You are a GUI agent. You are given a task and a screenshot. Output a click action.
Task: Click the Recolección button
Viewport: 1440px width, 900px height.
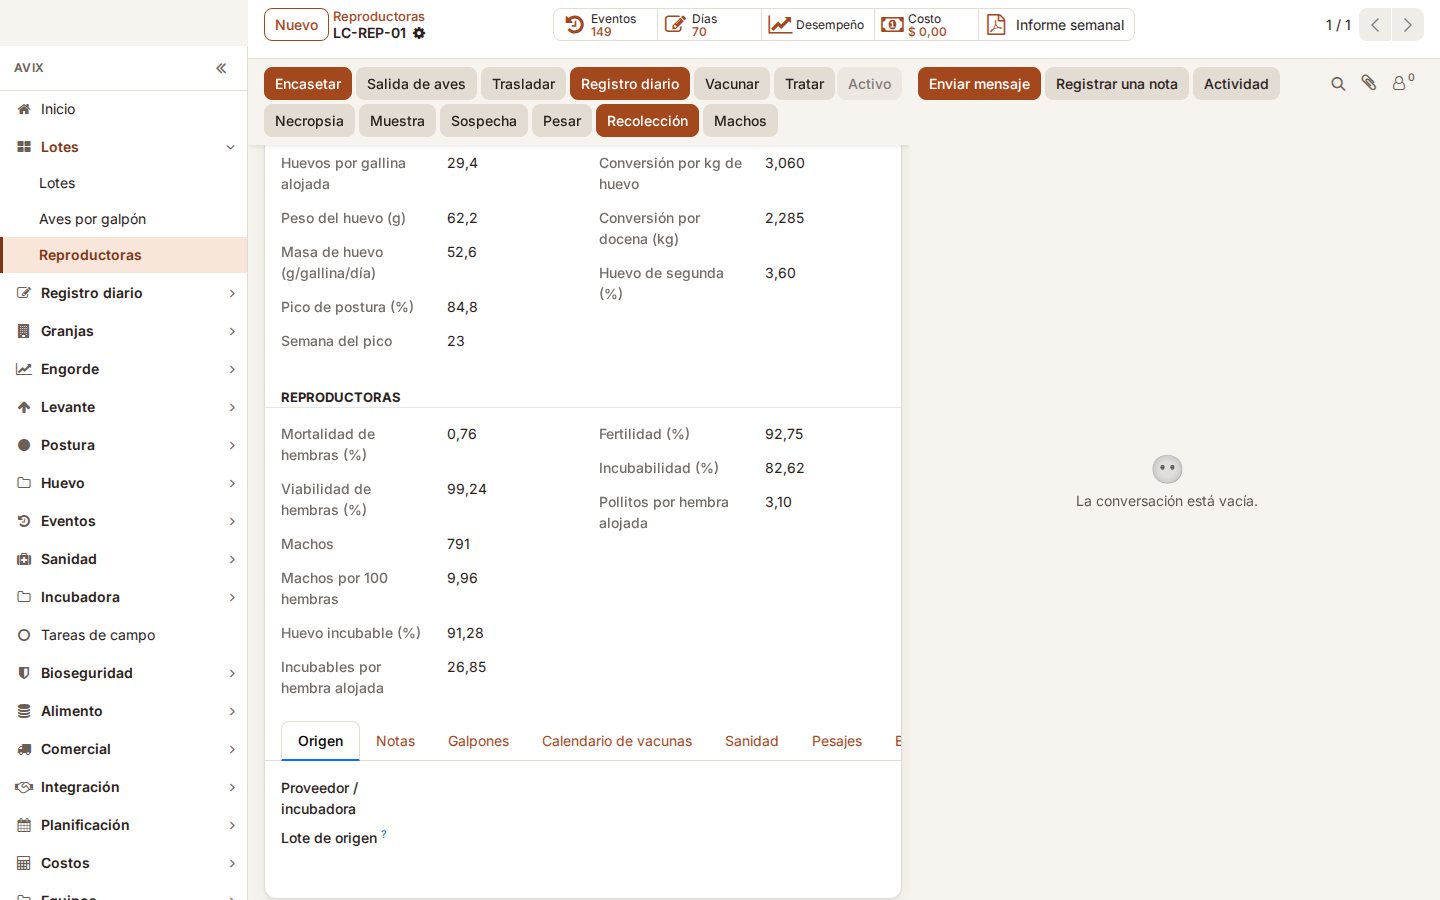(647, 121)
